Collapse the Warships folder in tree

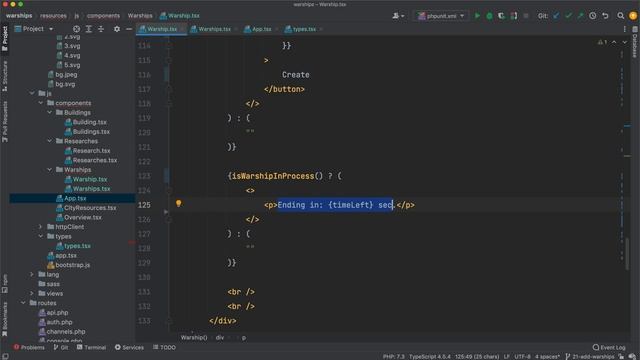tap(50, 169)
